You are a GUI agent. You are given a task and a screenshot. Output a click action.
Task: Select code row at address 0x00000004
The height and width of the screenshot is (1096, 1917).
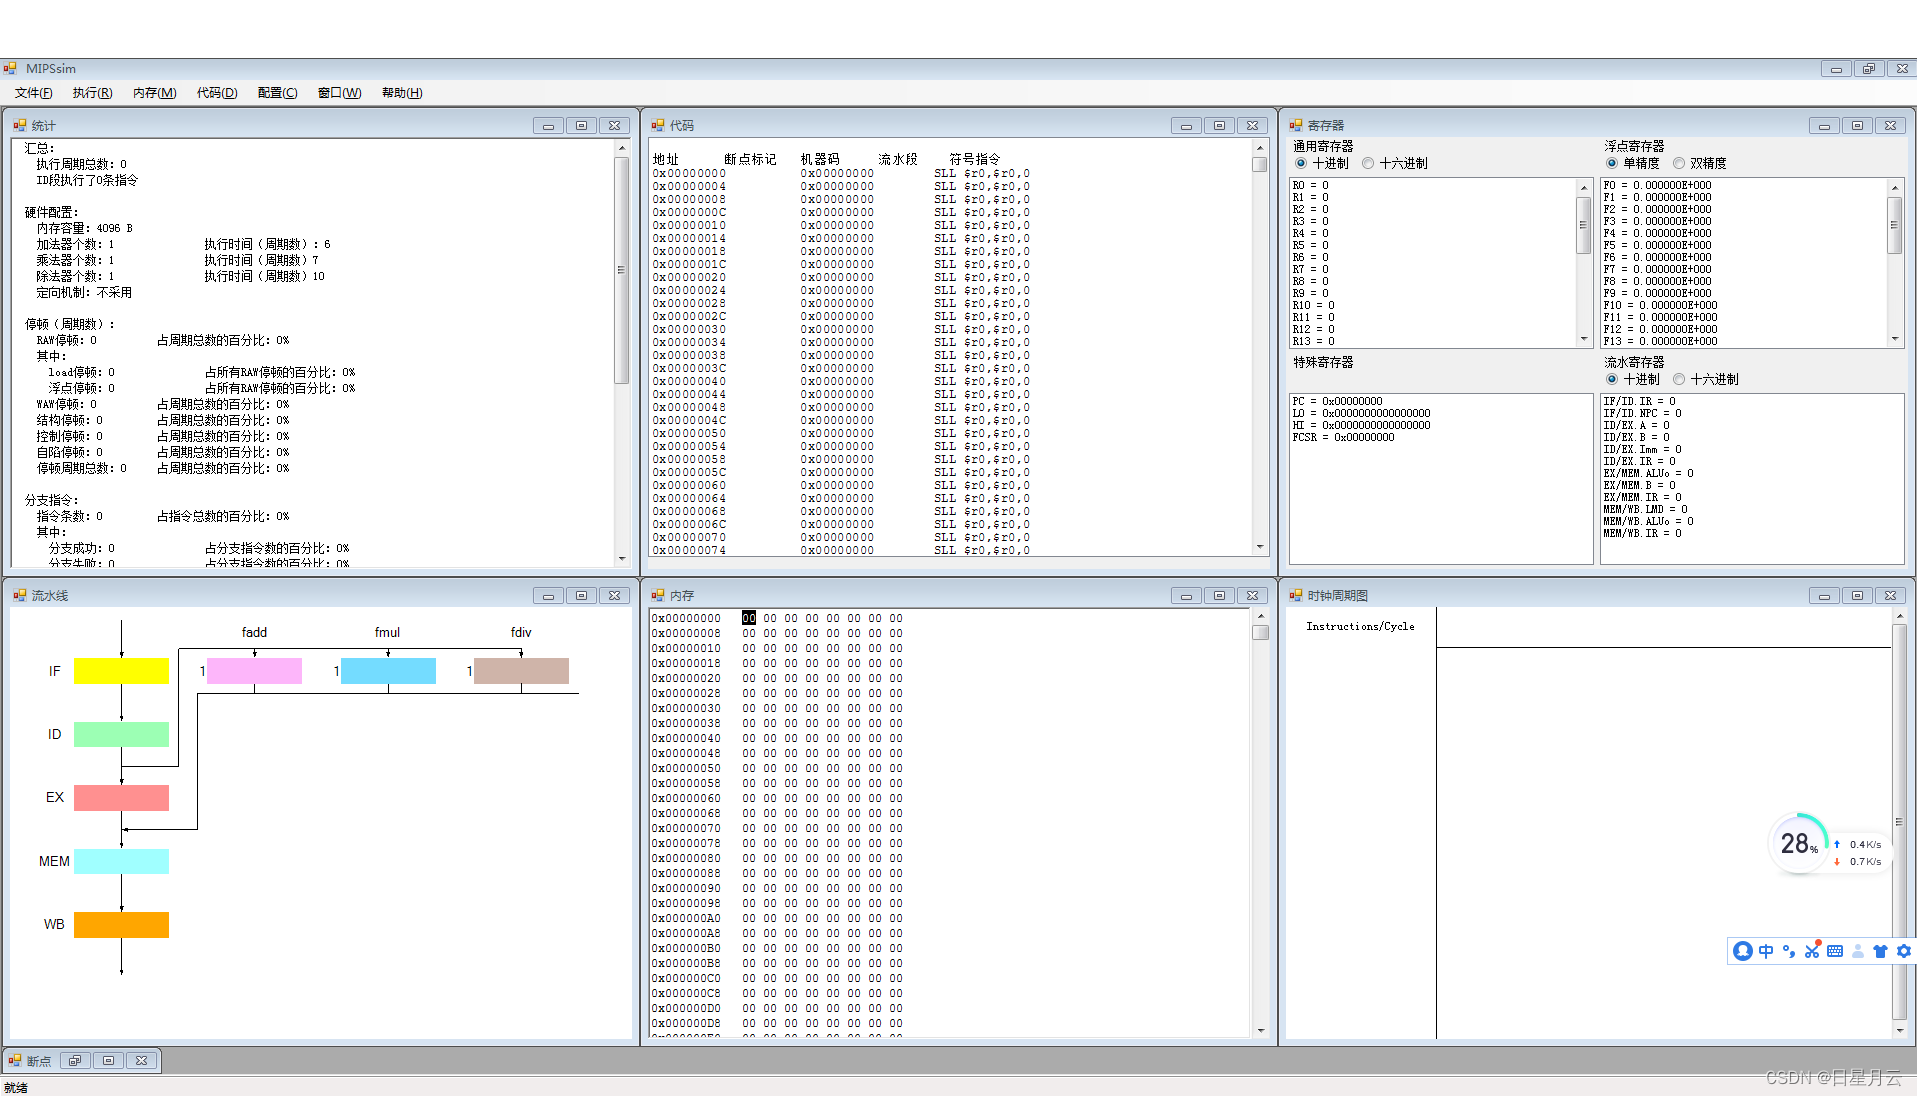(841, 187)
